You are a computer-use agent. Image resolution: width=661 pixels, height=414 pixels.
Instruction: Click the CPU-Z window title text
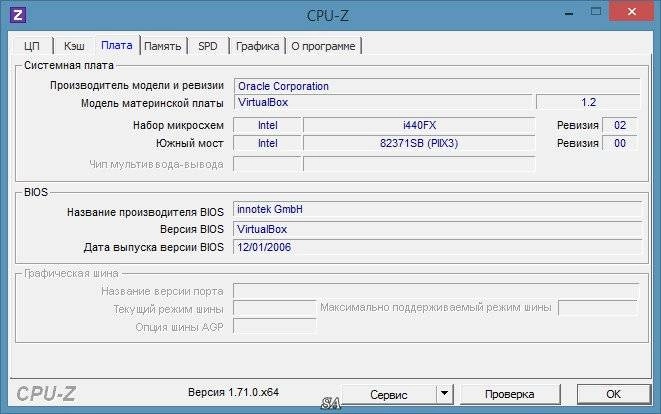[x=328, y=16]
